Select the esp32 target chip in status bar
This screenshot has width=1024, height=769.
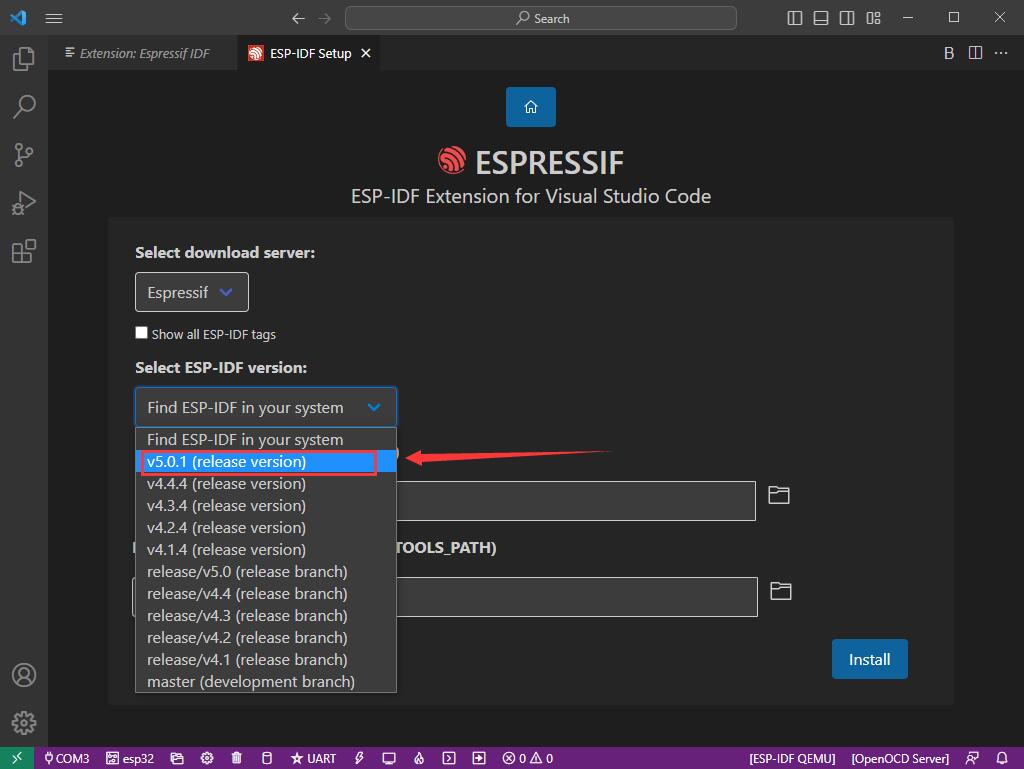point(130,758)
